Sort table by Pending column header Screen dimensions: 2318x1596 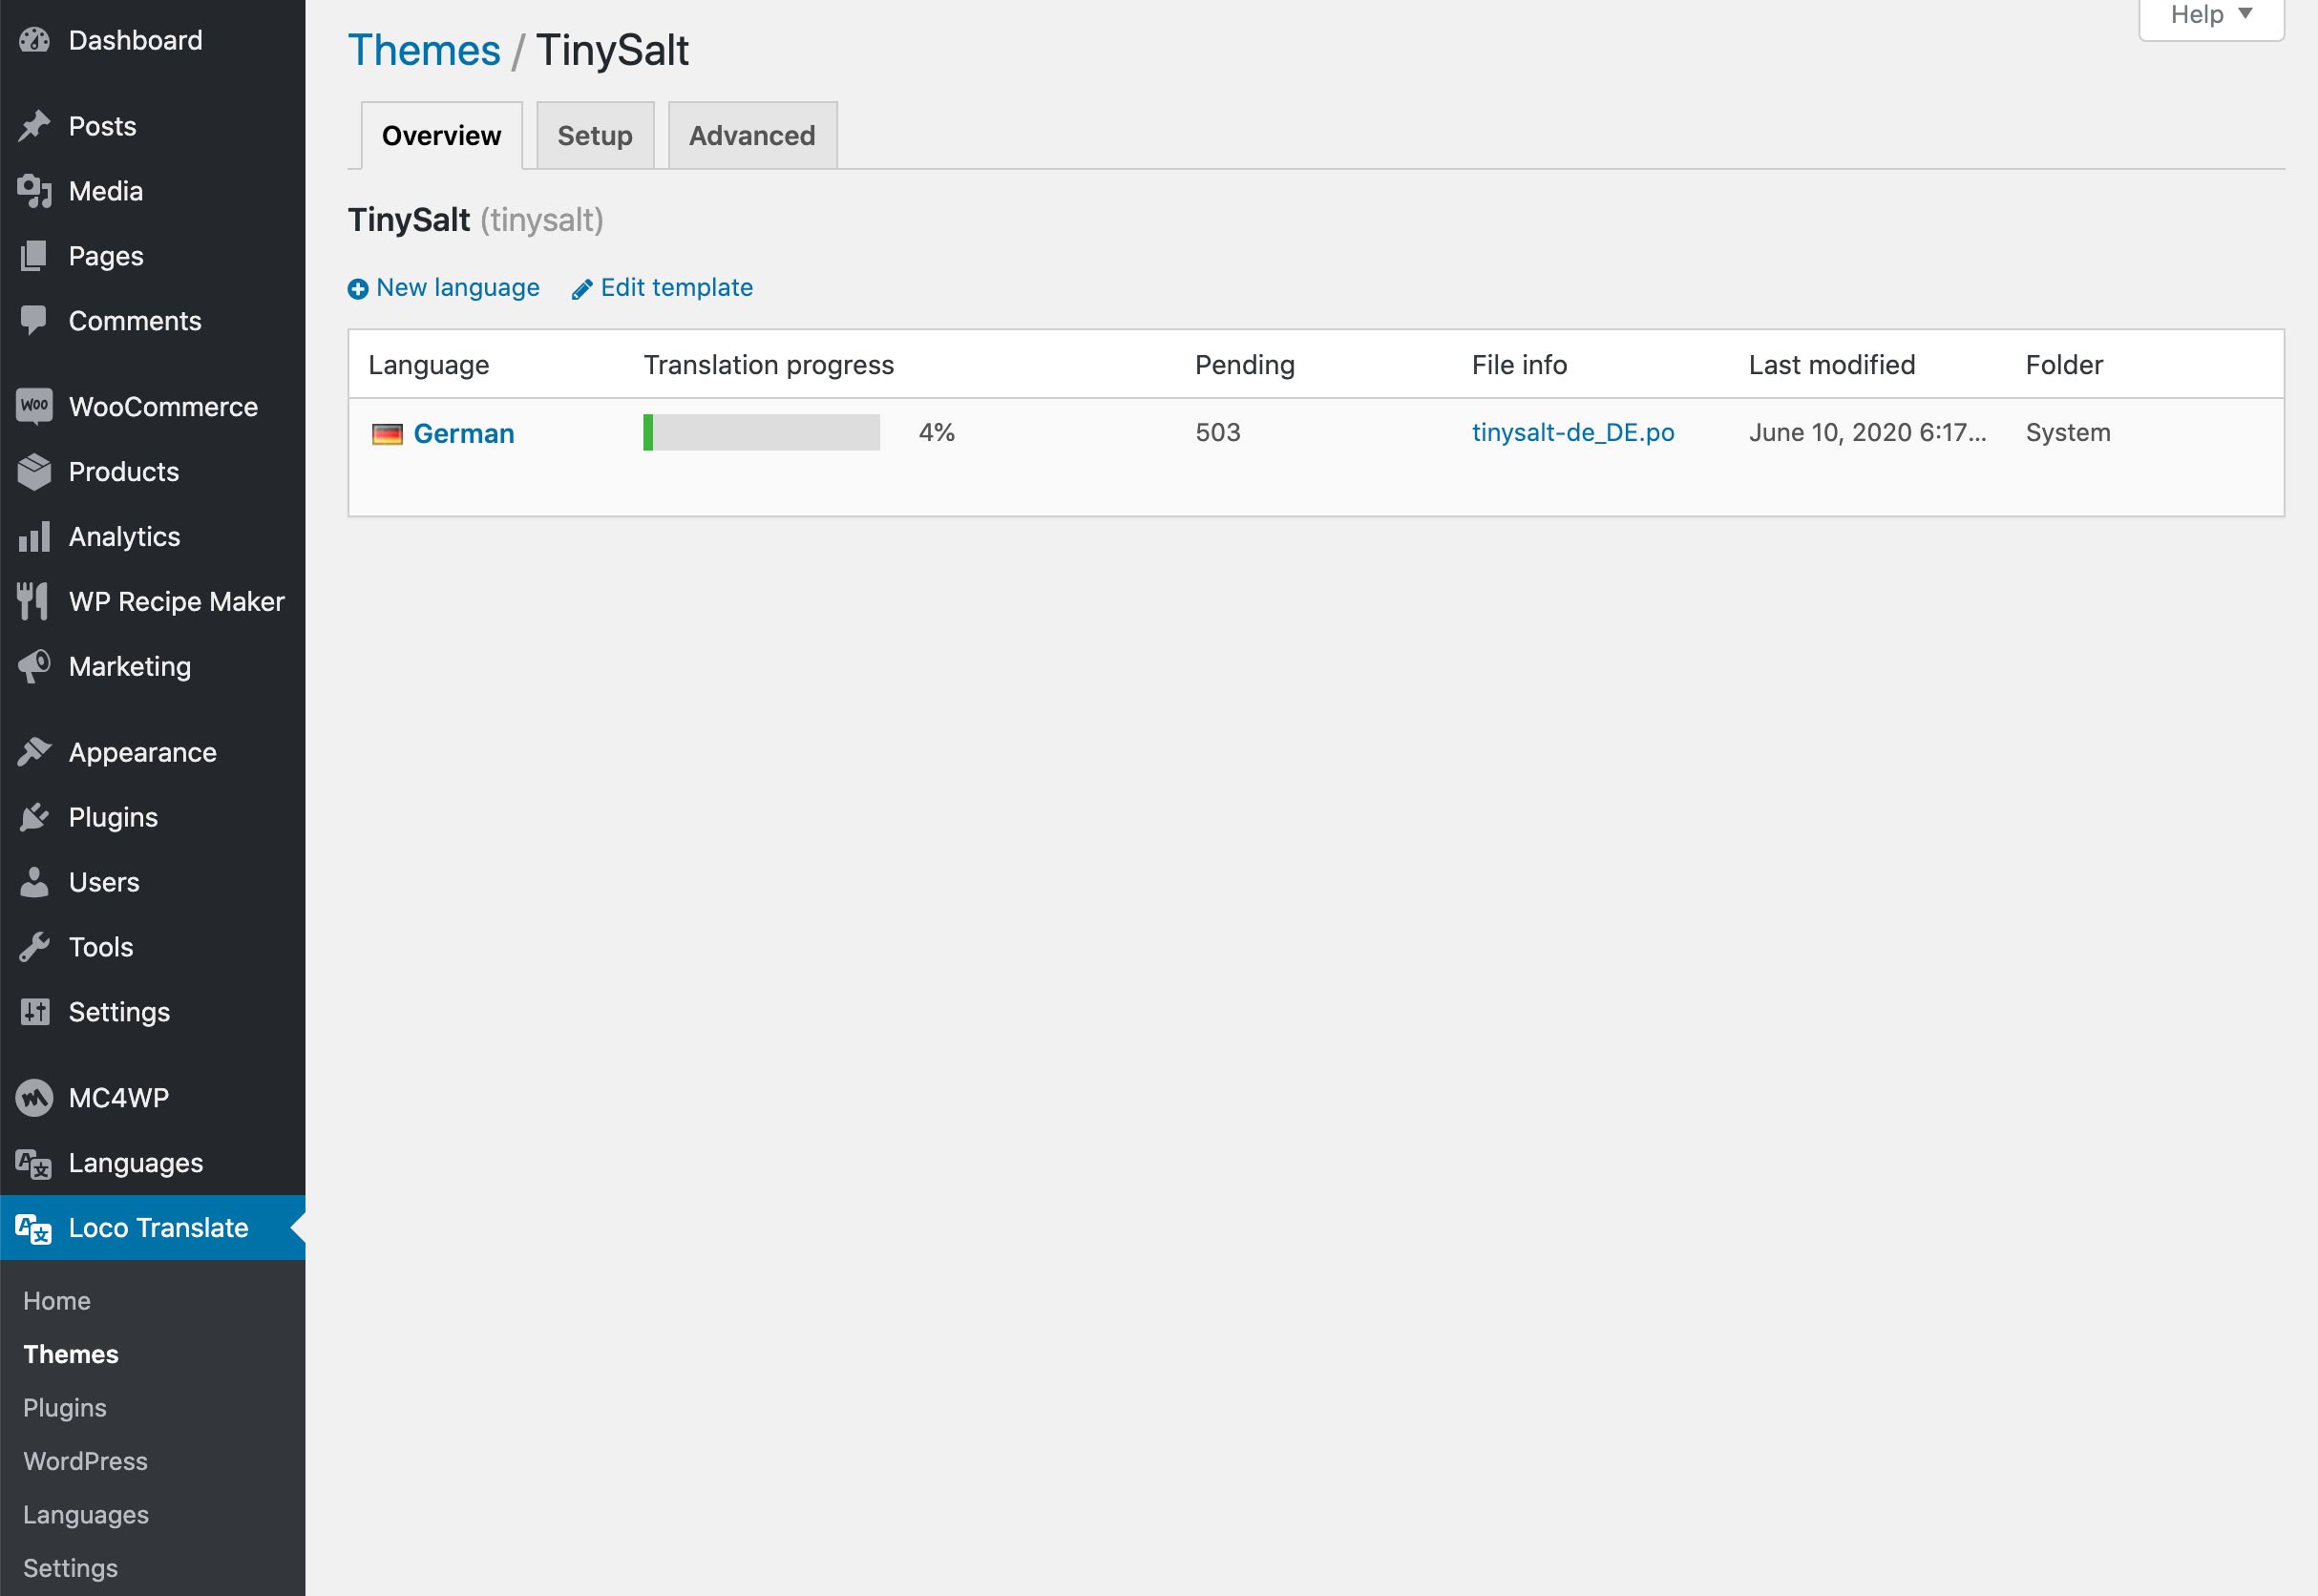coord(1244,365)
